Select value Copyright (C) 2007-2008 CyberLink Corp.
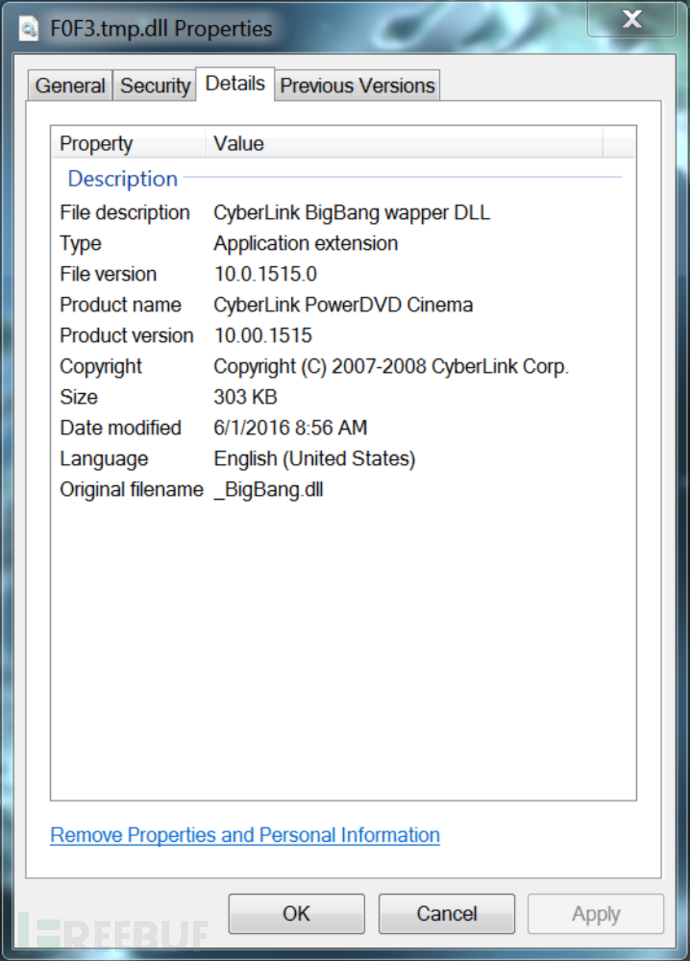The height and width of the screenshot is (961, 690). click(391, 366)
